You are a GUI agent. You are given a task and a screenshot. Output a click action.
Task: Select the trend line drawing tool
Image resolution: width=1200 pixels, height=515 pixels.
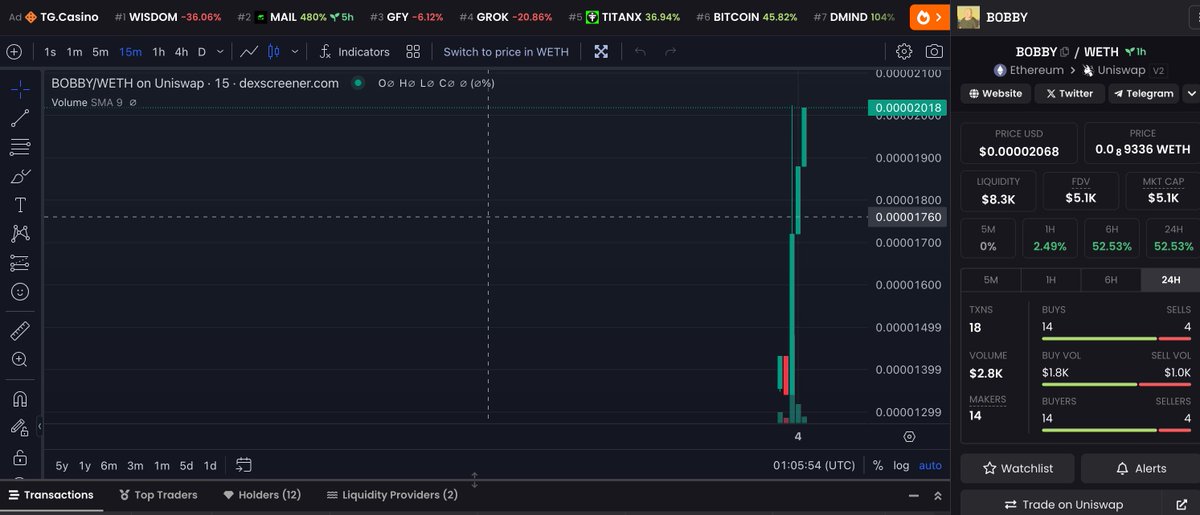[20, 118]
